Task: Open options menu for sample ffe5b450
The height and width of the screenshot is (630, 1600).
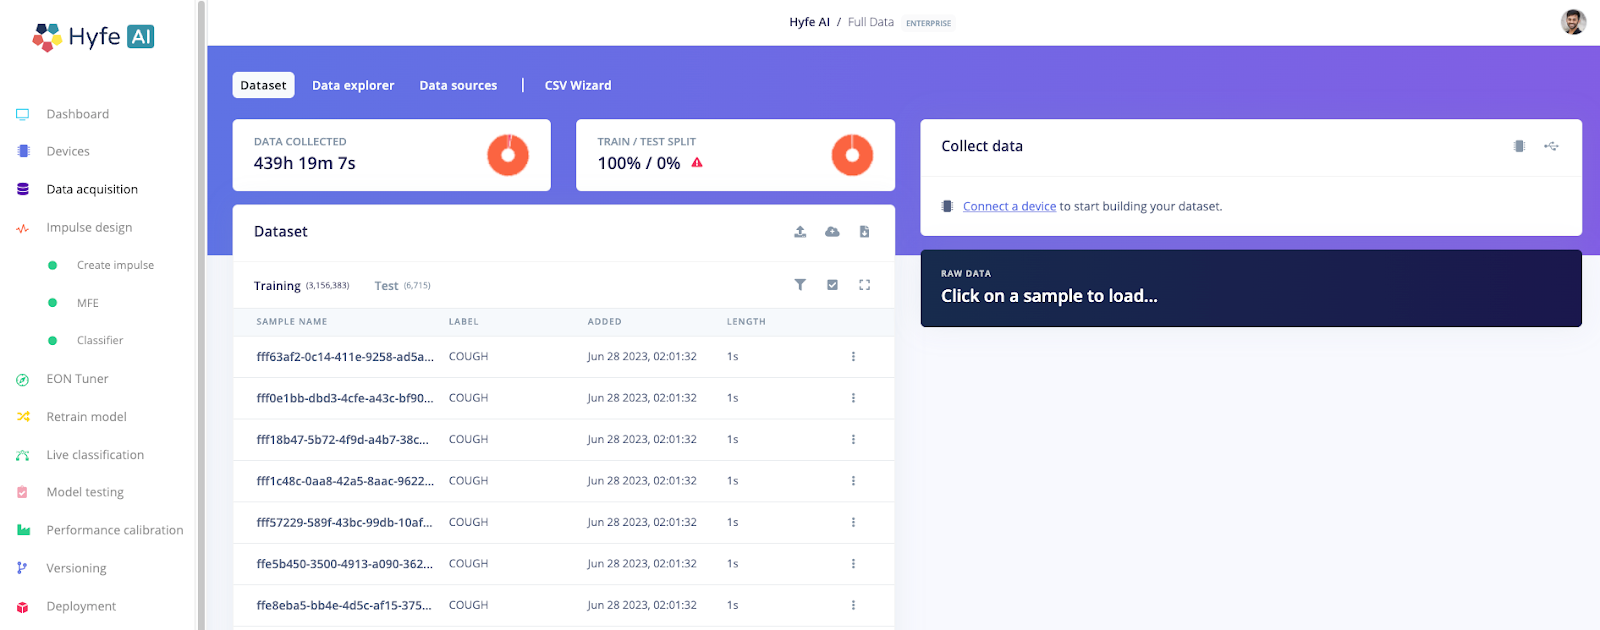Action: pos(853,564)
